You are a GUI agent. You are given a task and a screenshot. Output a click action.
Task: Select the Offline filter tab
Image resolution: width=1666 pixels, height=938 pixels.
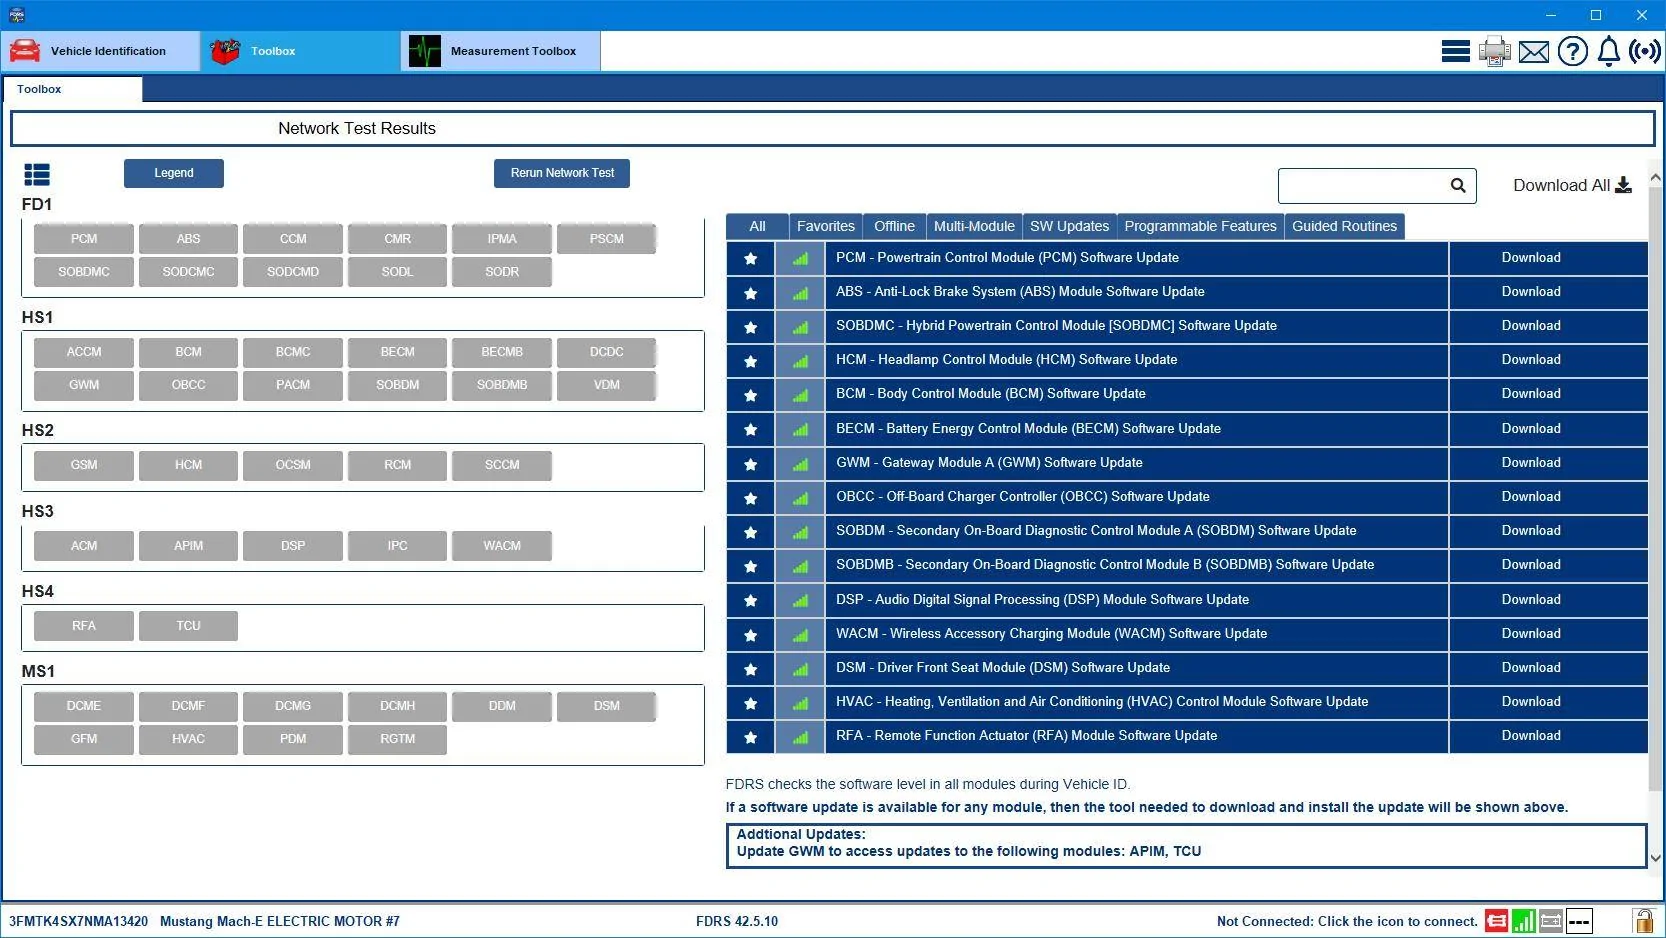point(894,226)
